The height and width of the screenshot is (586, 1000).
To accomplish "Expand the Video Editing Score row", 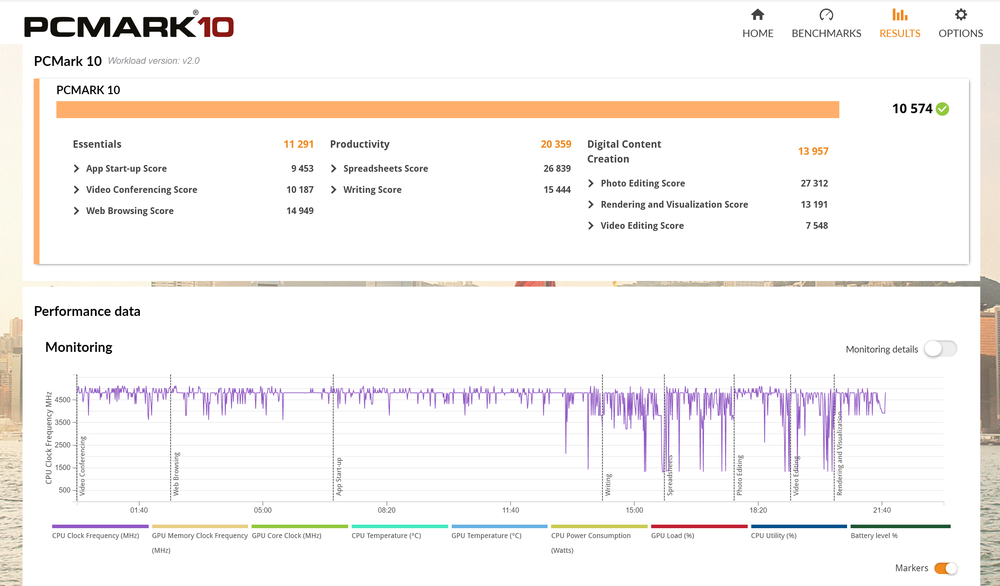I will [708, 225].
